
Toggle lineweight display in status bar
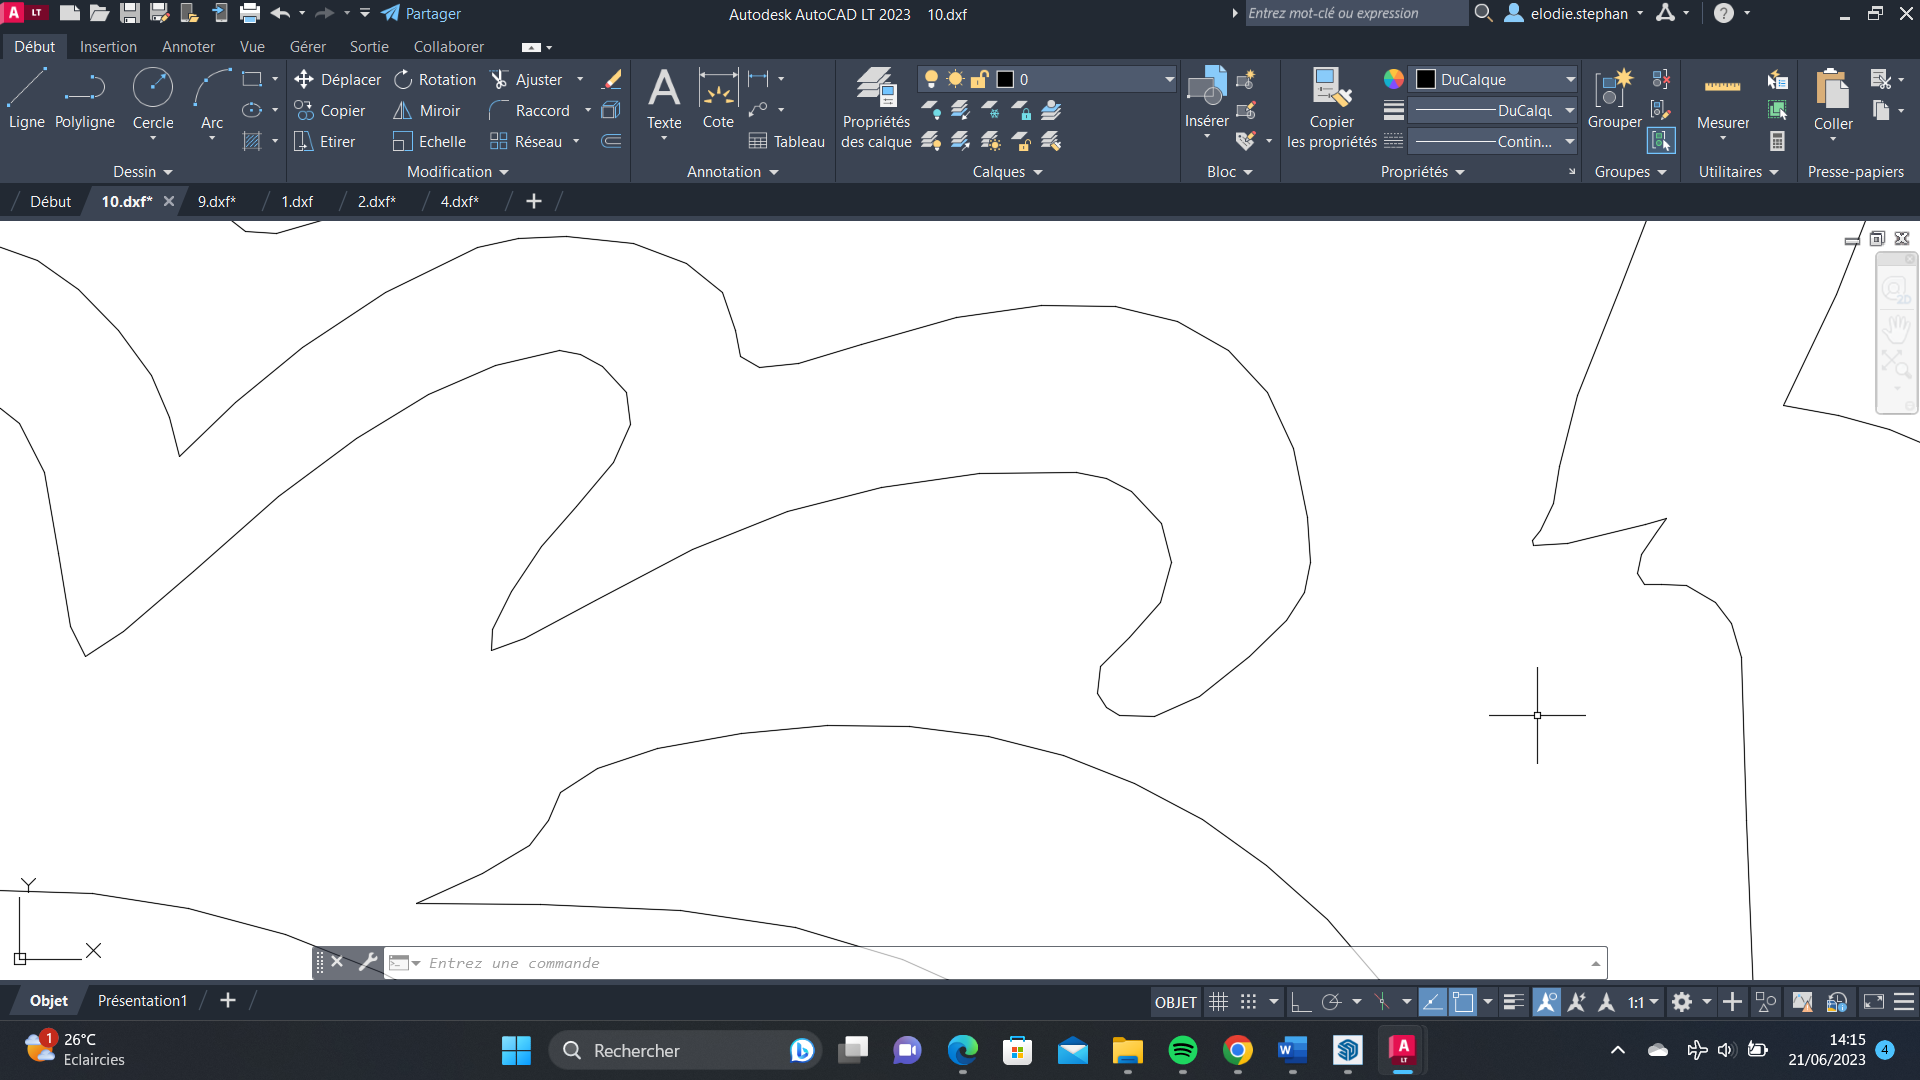(1513, 1002)
